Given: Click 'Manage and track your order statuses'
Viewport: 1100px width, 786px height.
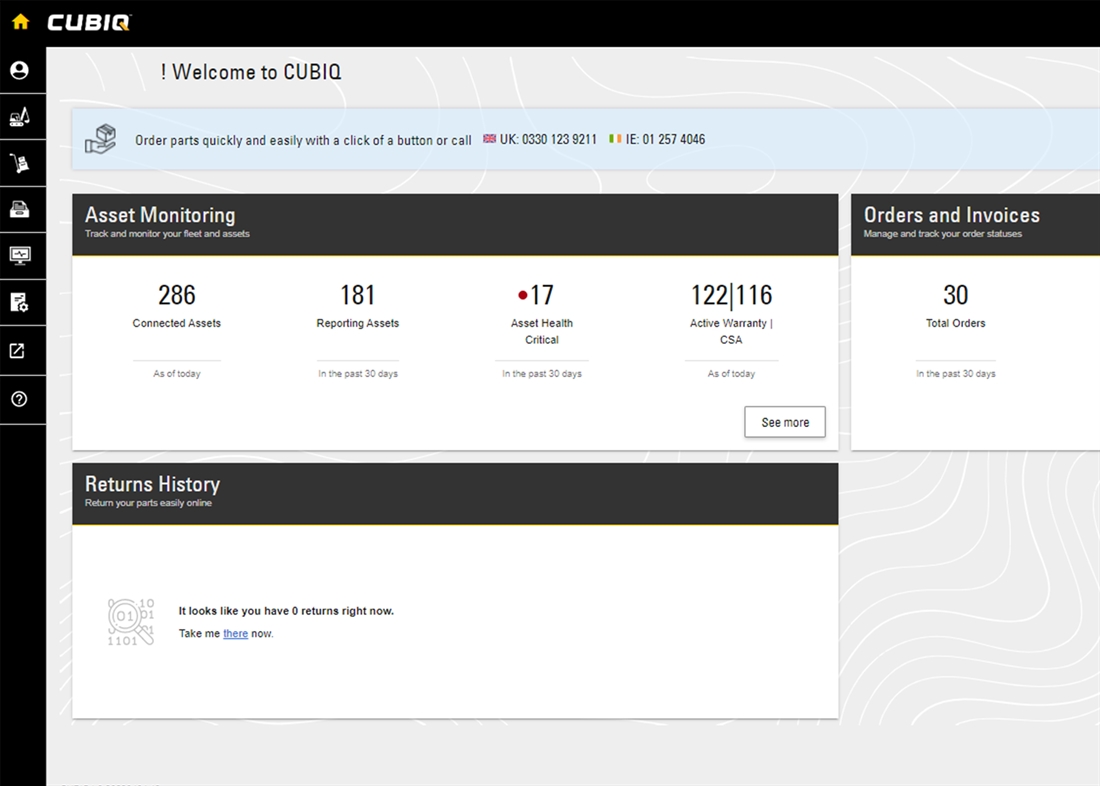Looking at the screenshot, I should (x=942, y=234).
